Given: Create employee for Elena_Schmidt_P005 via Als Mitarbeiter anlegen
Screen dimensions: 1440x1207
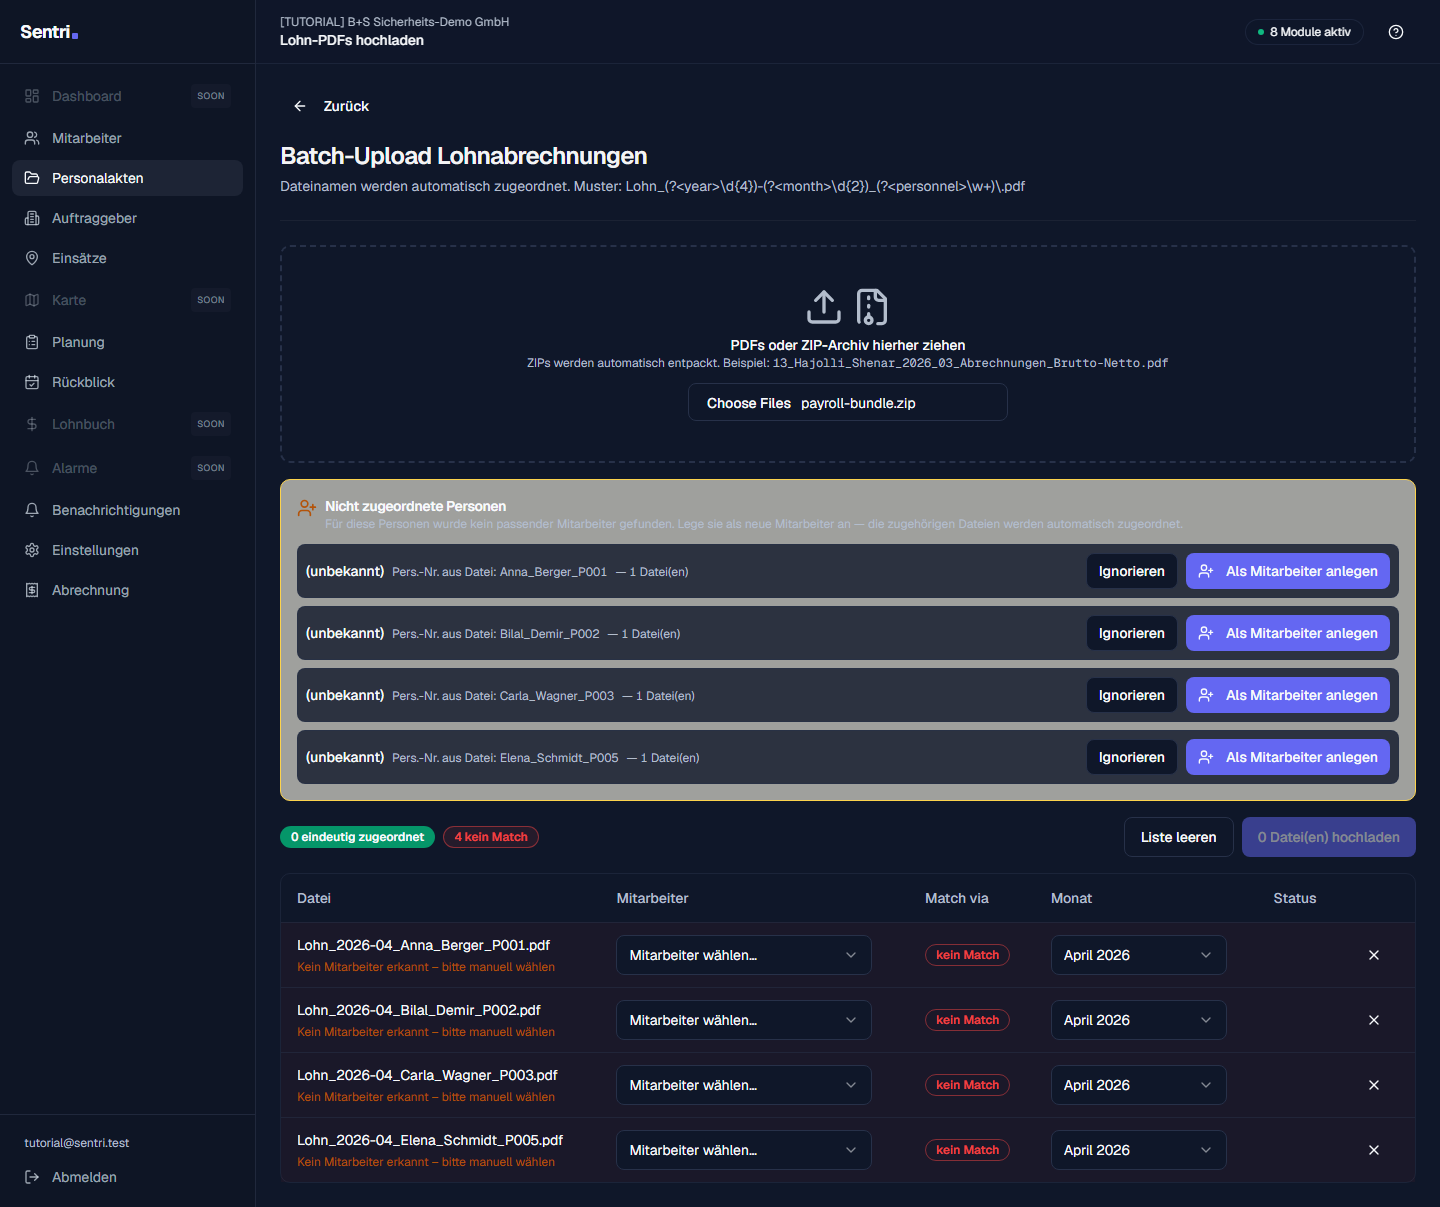Looking at the screenshot, I should [x=1288, y=757].
